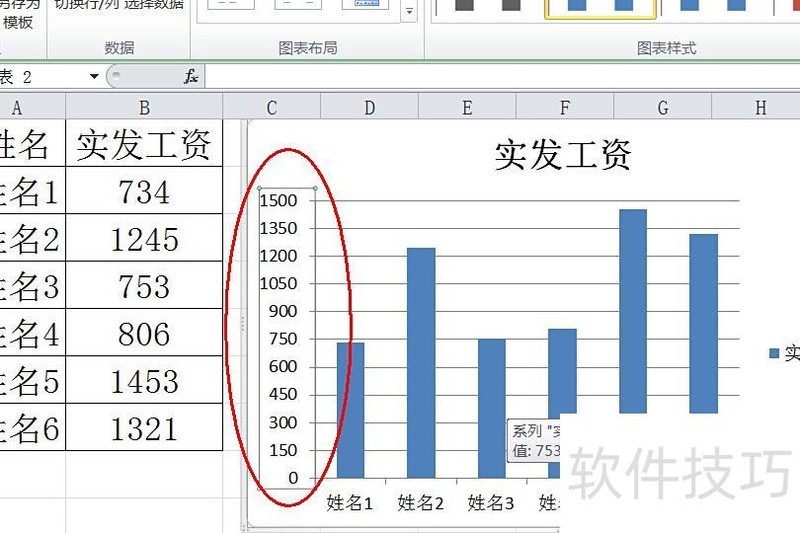Click the fx Insert Function icon
The height and width of the screenshot is (533, 800).
tap(191, 77)
